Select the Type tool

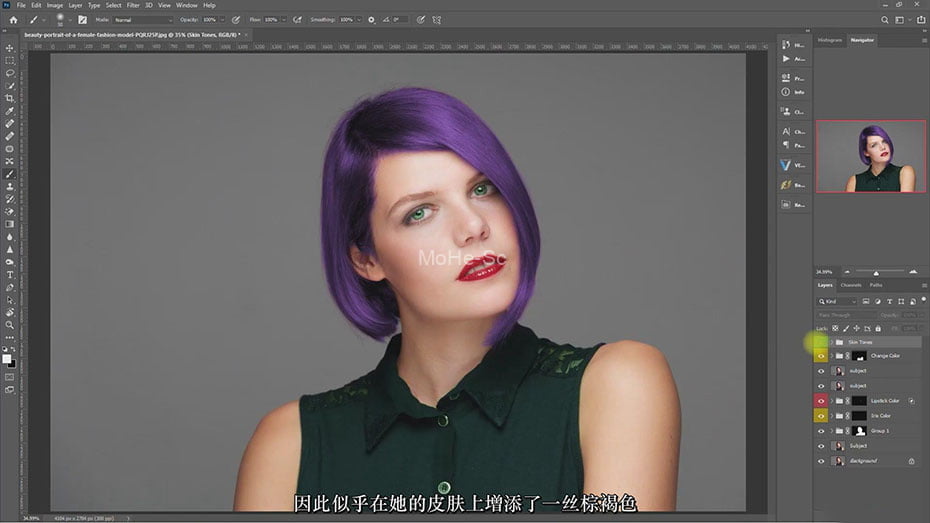[x=10, y=274]
